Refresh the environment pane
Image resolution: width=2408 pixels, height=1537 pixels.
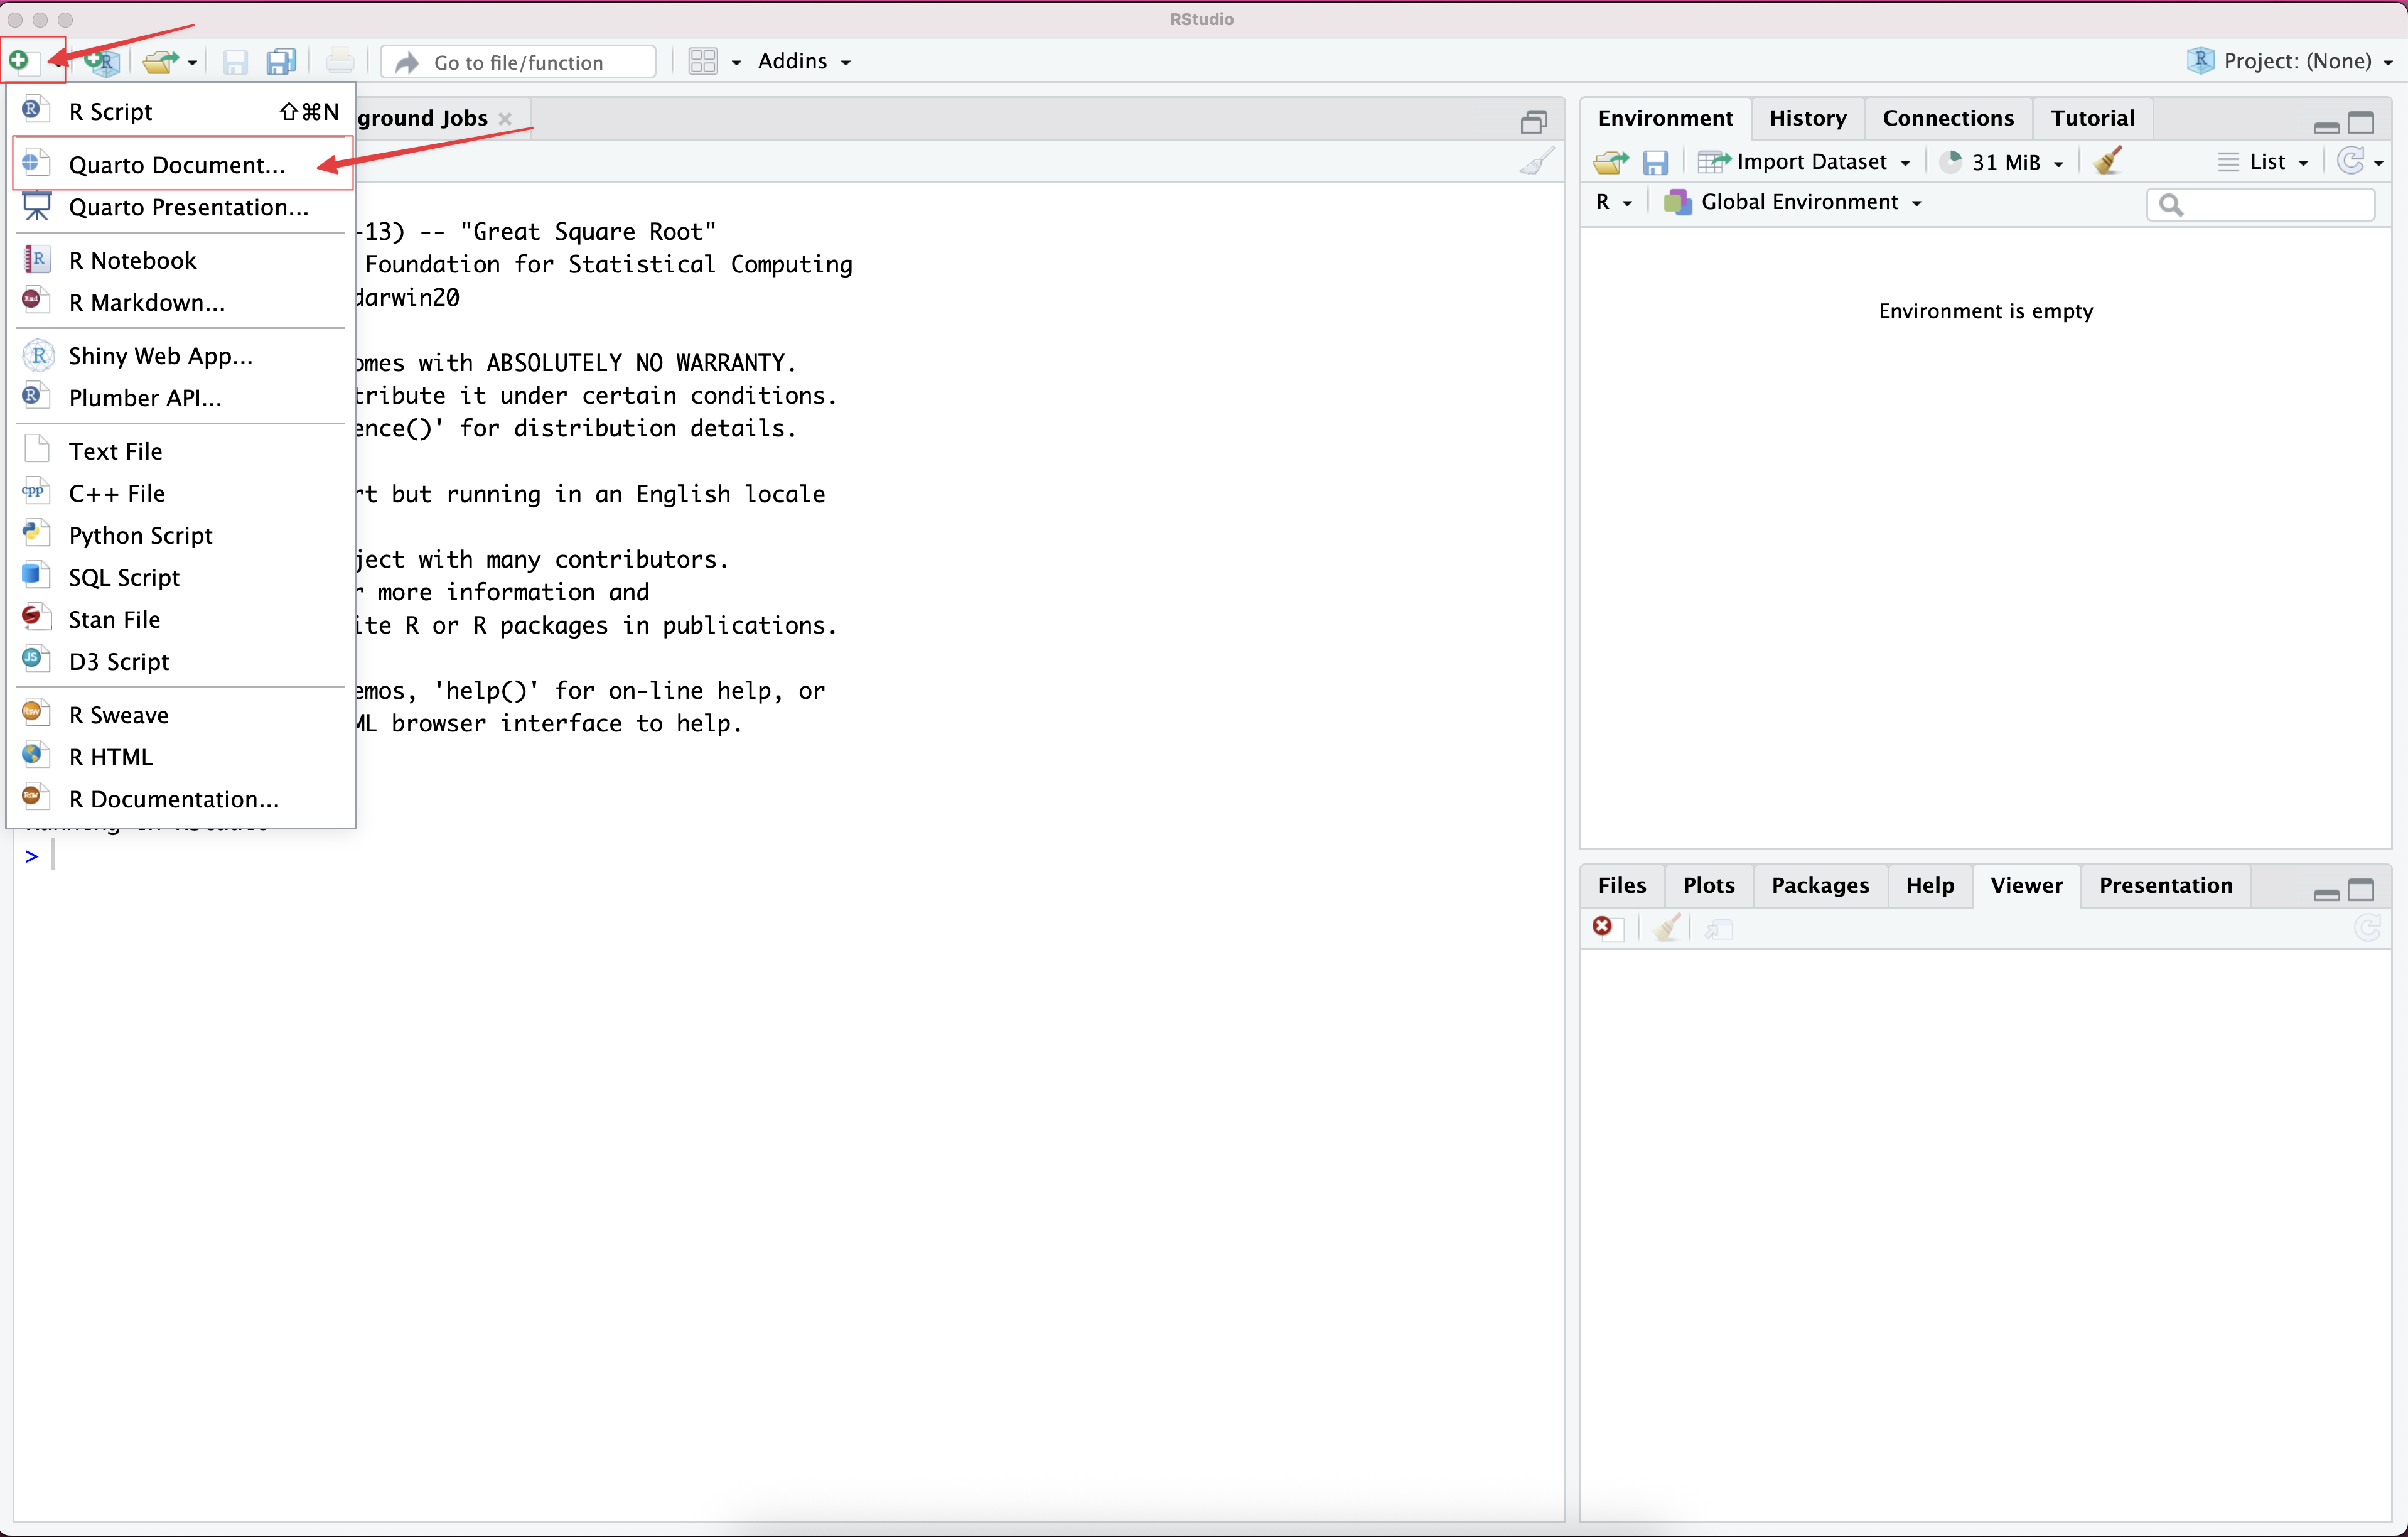click(2351, 161)
